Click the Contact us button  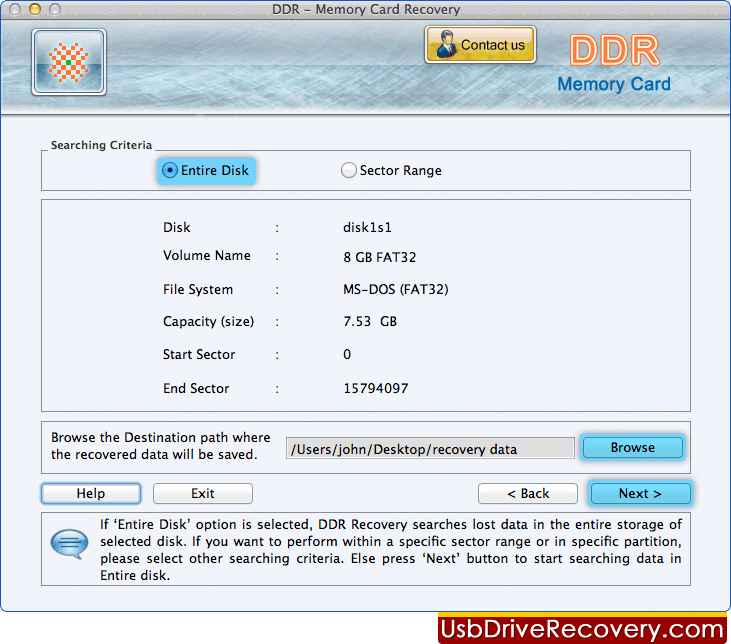tap(480, 45)
